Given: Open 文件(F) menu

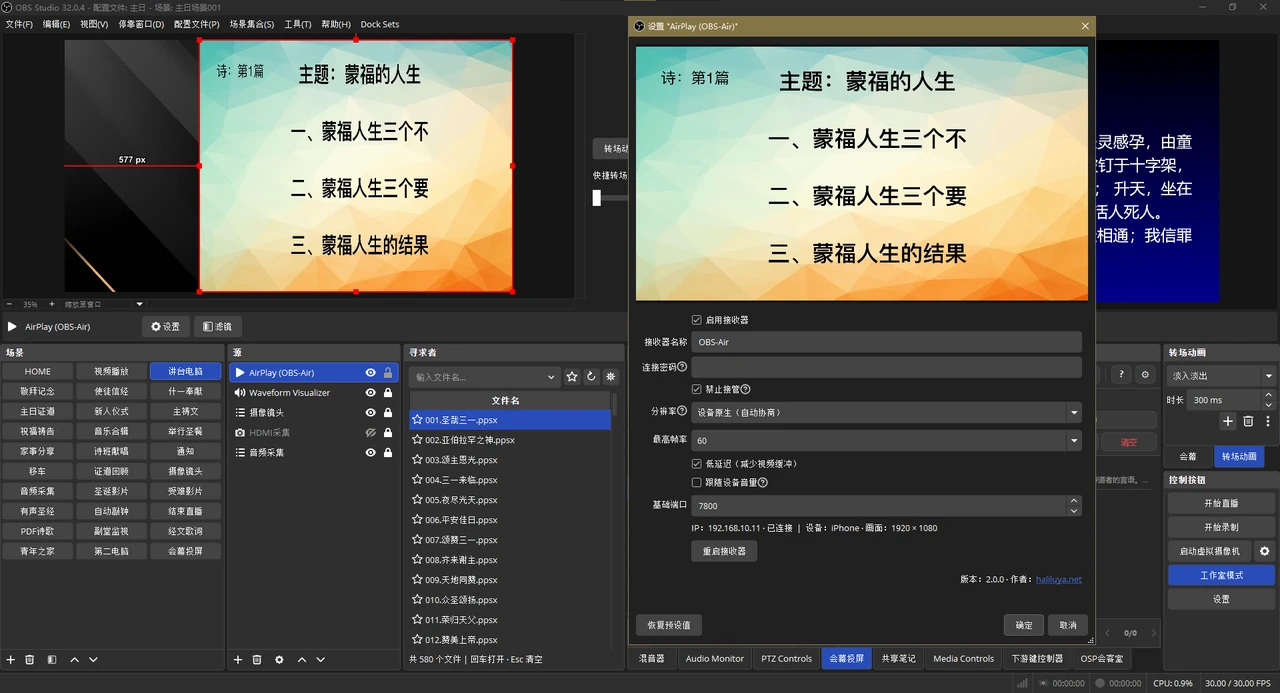Looking at the screenshot, I should click(x=19, y=24).
